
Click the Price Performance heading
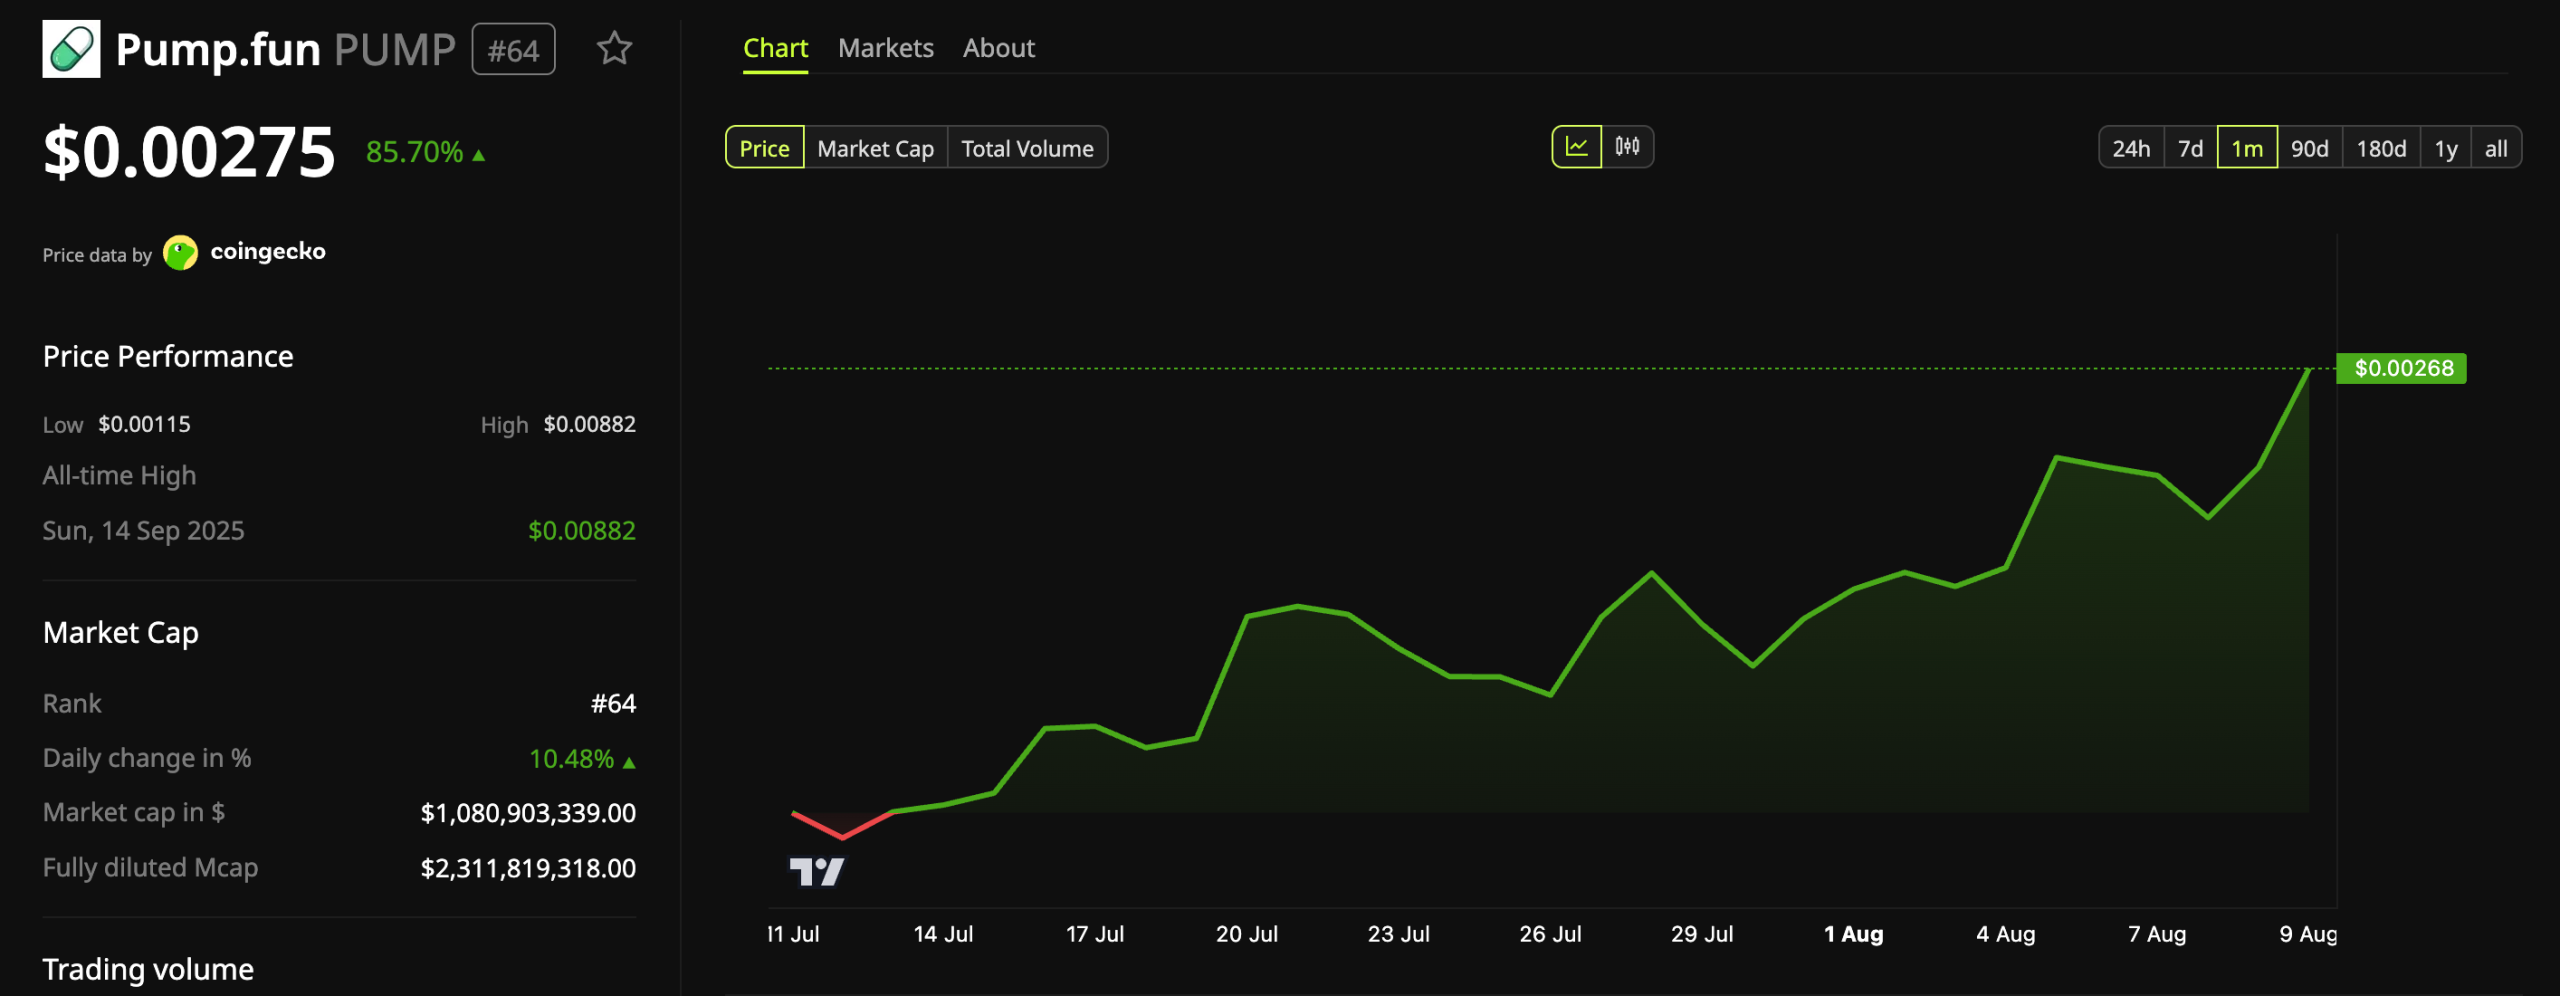pos(168,357)
